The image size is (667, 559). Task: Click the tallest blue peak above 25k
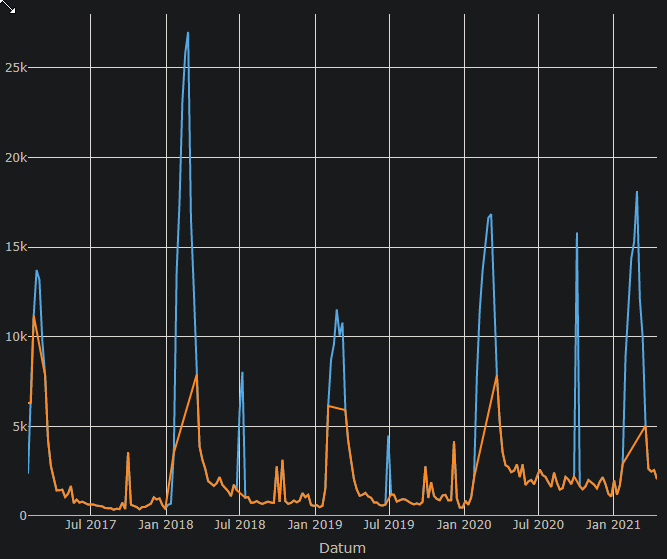point(187,34)
